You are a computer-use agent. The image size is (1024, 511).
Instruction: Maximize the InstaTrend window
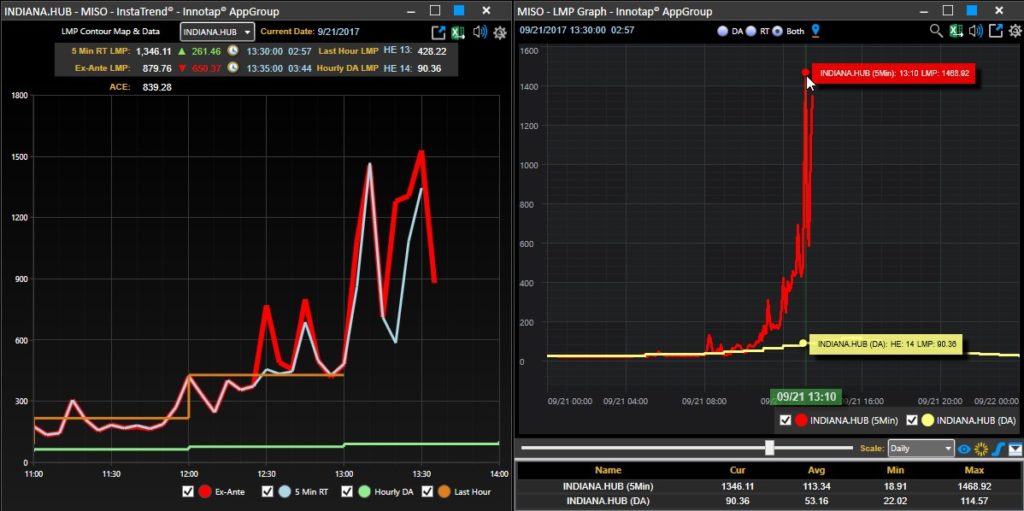click(435, 10)
